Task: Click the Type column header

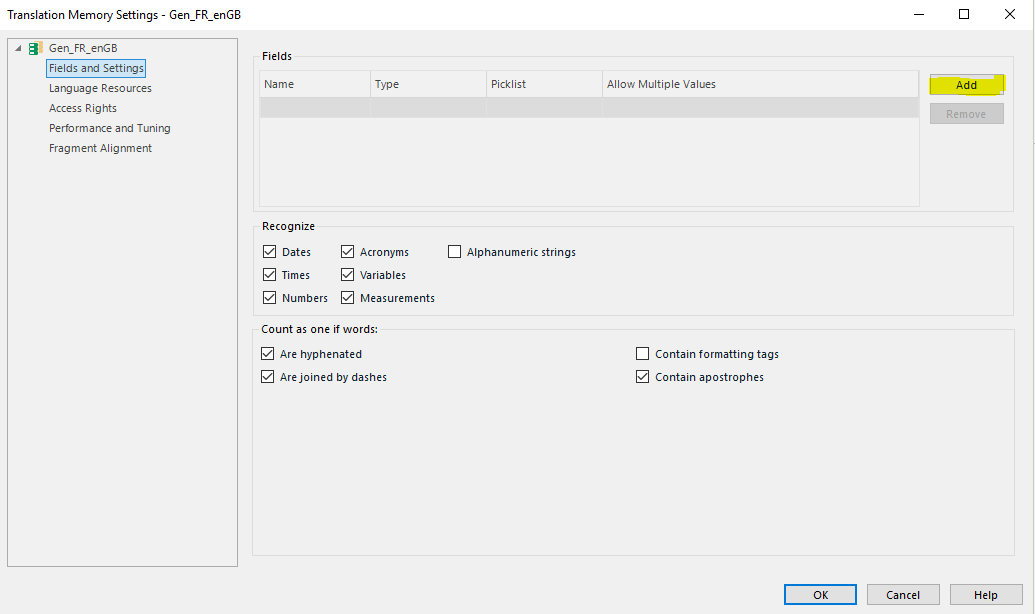Action: pyautogui.click(x=428, y=84)
